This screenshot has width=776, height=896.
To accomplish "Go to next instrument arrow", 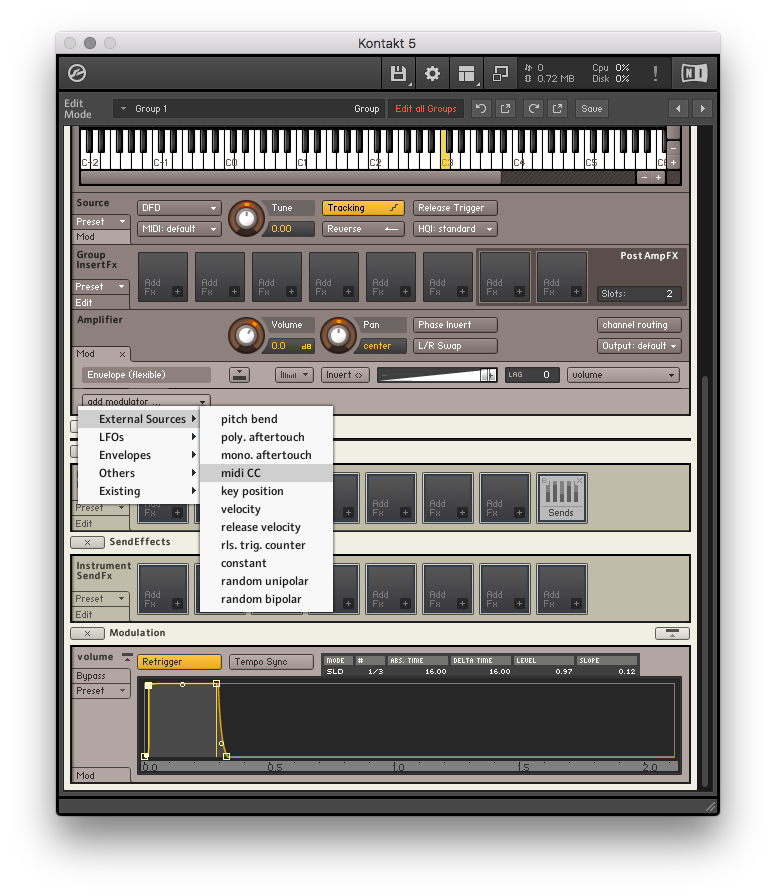I will pos(702,109).
